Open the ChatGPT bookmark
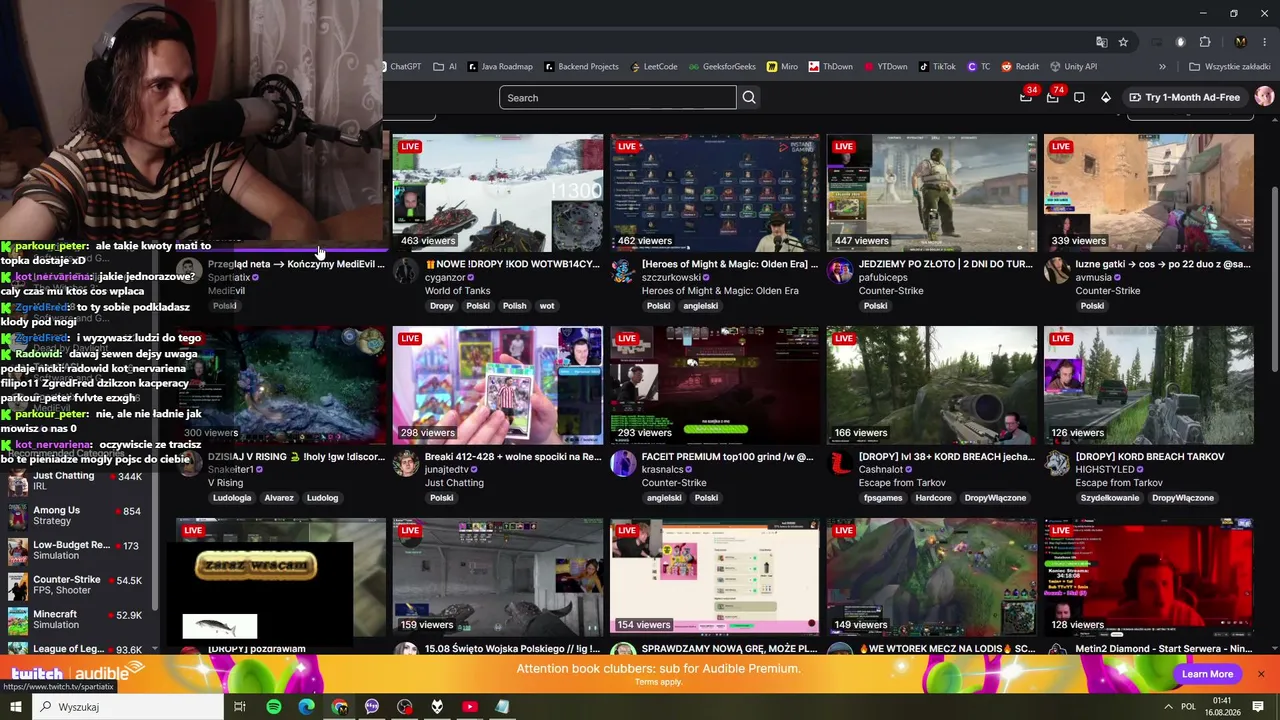The image size is (1280, 720). click(x=401, y=67)
